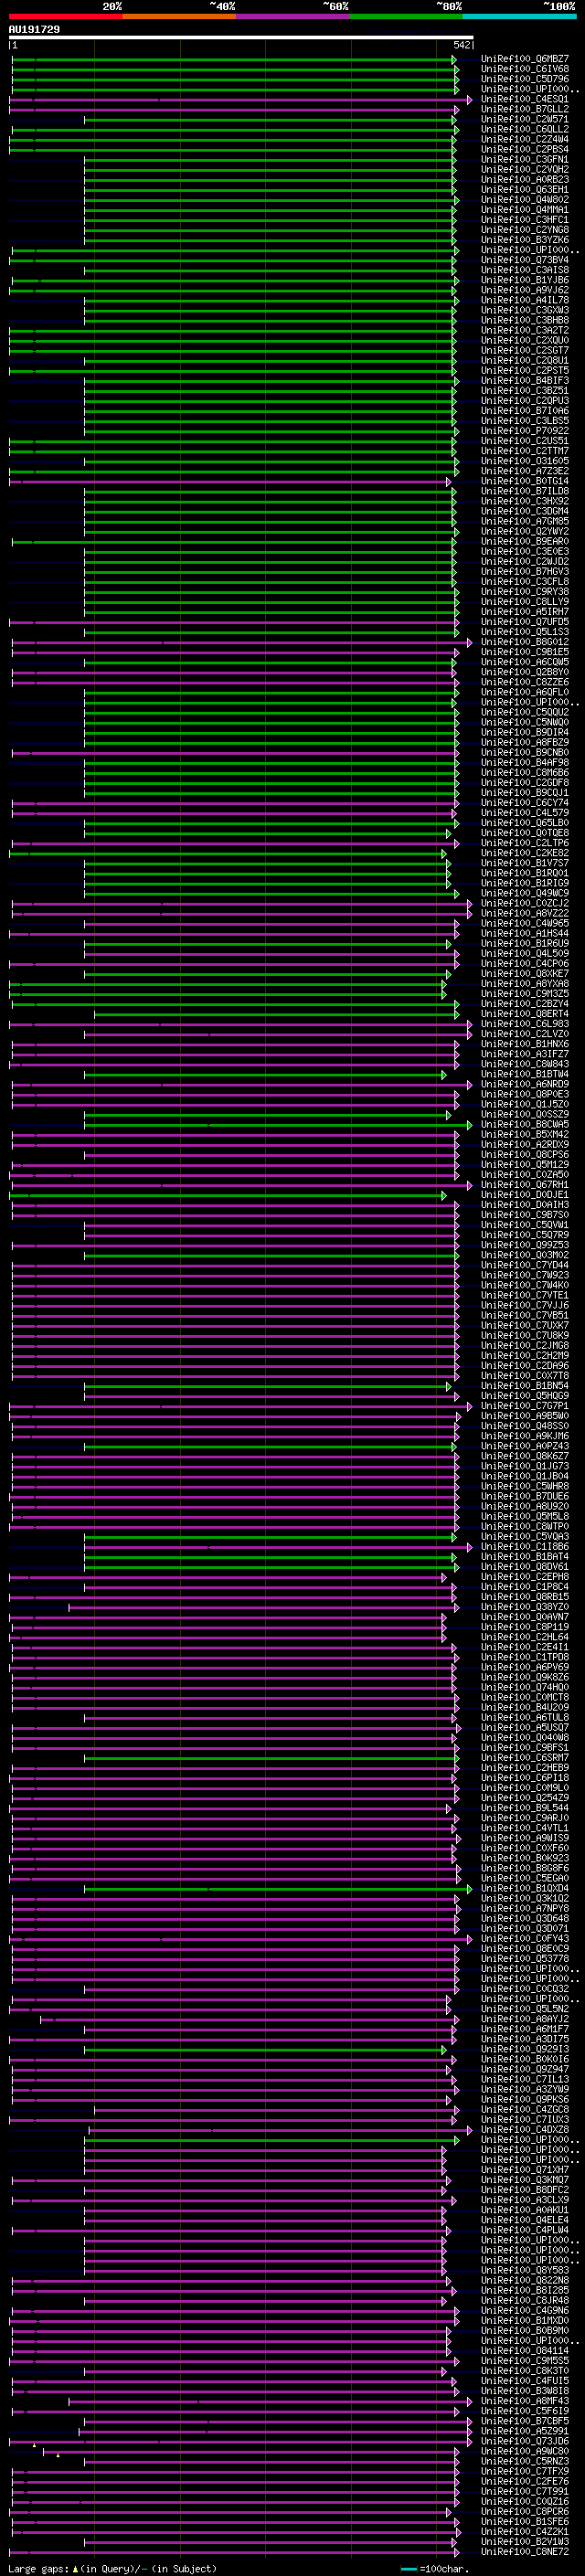The height and width of the screenshot is (2576, 585).
Task: Select the UniRef100_C2Z4W4 label
Action: coord(525,140)
